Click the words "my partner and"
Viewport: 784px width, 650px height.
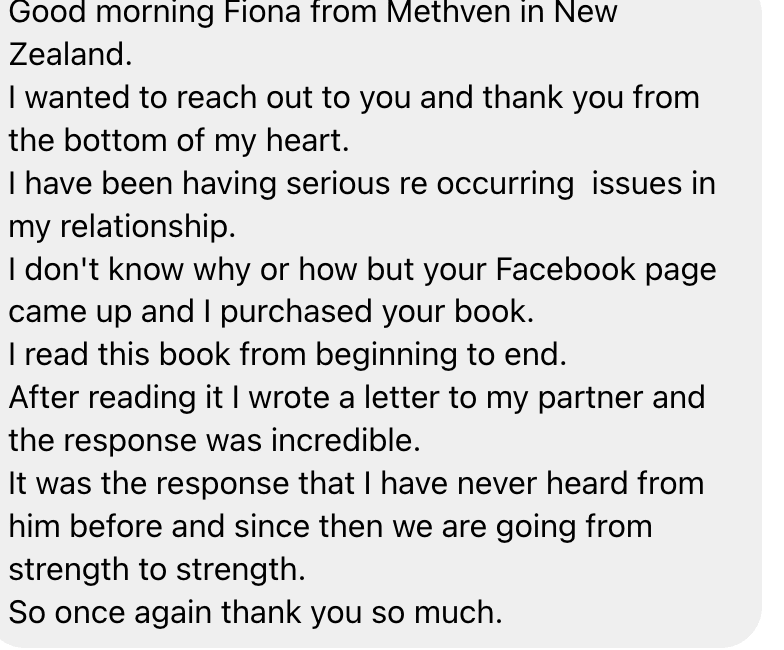point(593,397)
